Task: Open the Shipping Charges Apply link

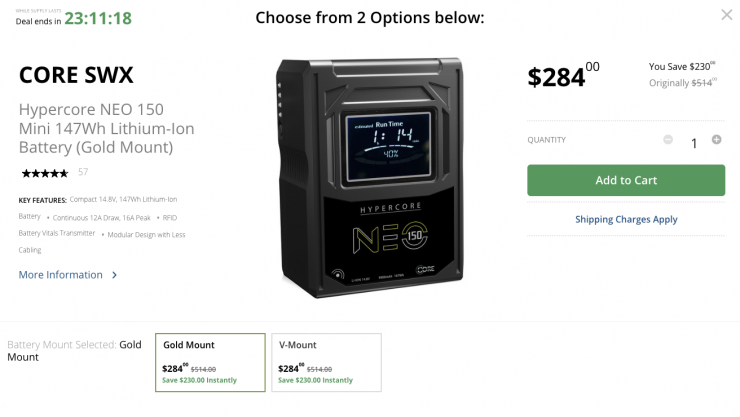Action: (x=626, y=219)
